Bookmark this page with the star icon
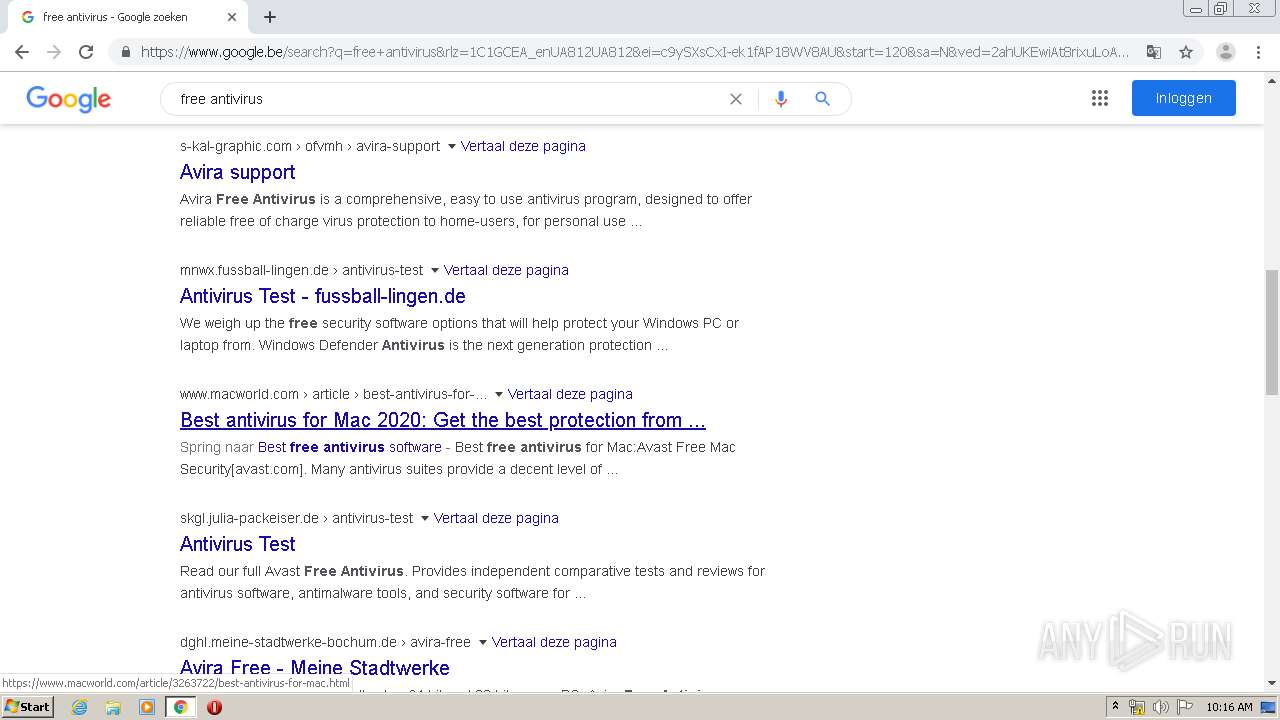Viewport: 1280px width, 720px height. [x=1186, y=52]
